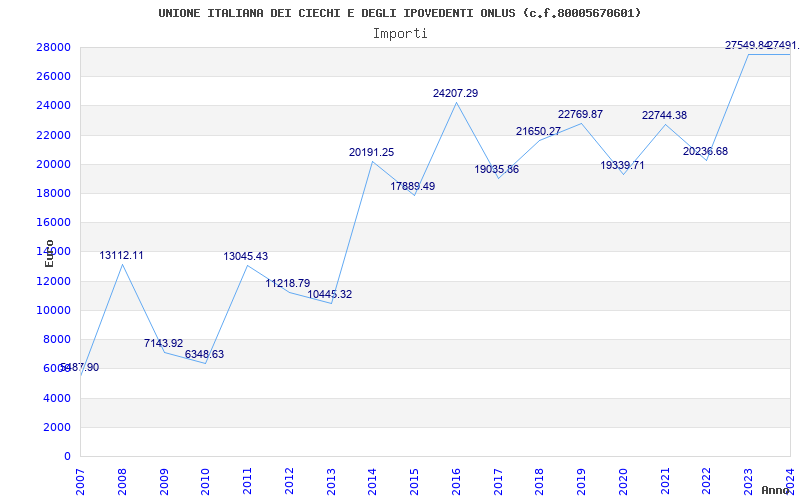Click the x-axis year label 2016
This screenshot has width=800, height=500.
[x=456, y=482]
